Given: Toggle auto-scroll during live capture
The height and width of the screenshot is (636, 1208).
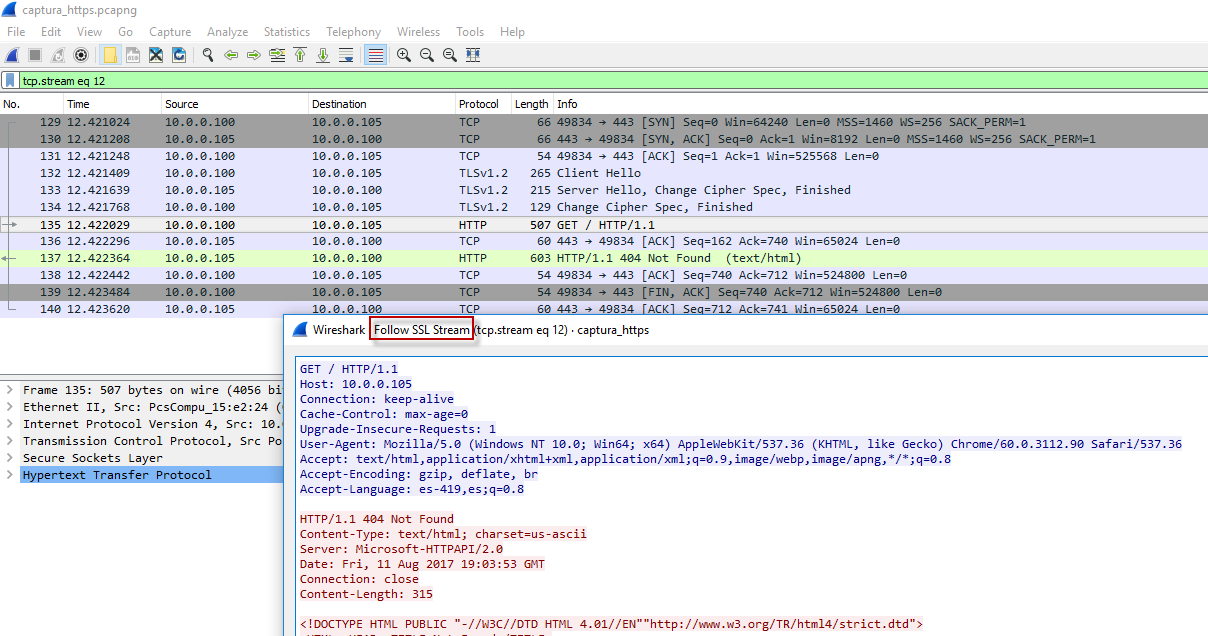Looking at the screenshot, I should tap(346, 55).
